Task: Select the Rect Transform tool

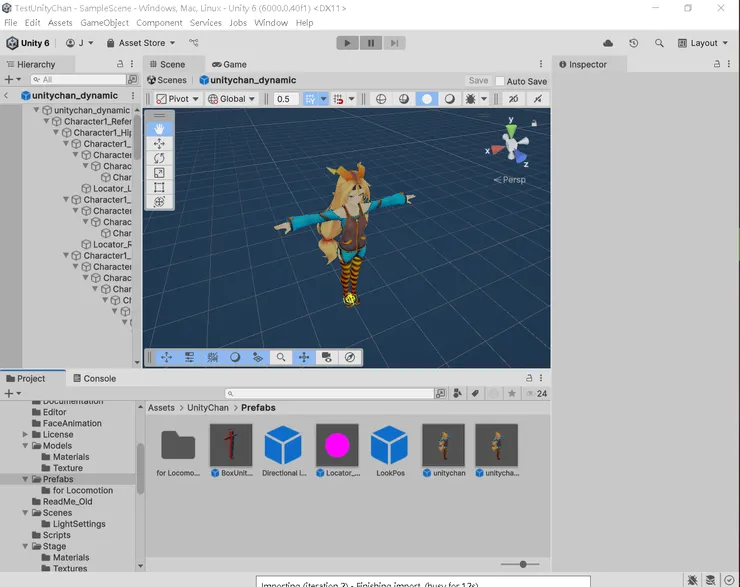Action: (159, 187)
